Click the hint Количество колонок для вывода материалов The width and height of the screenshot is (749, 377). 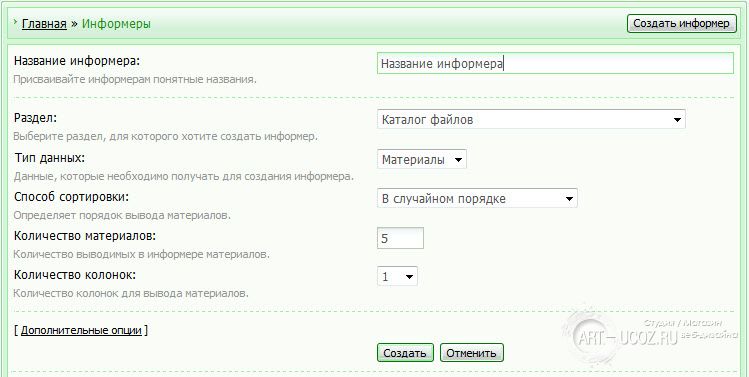[131, 293]
